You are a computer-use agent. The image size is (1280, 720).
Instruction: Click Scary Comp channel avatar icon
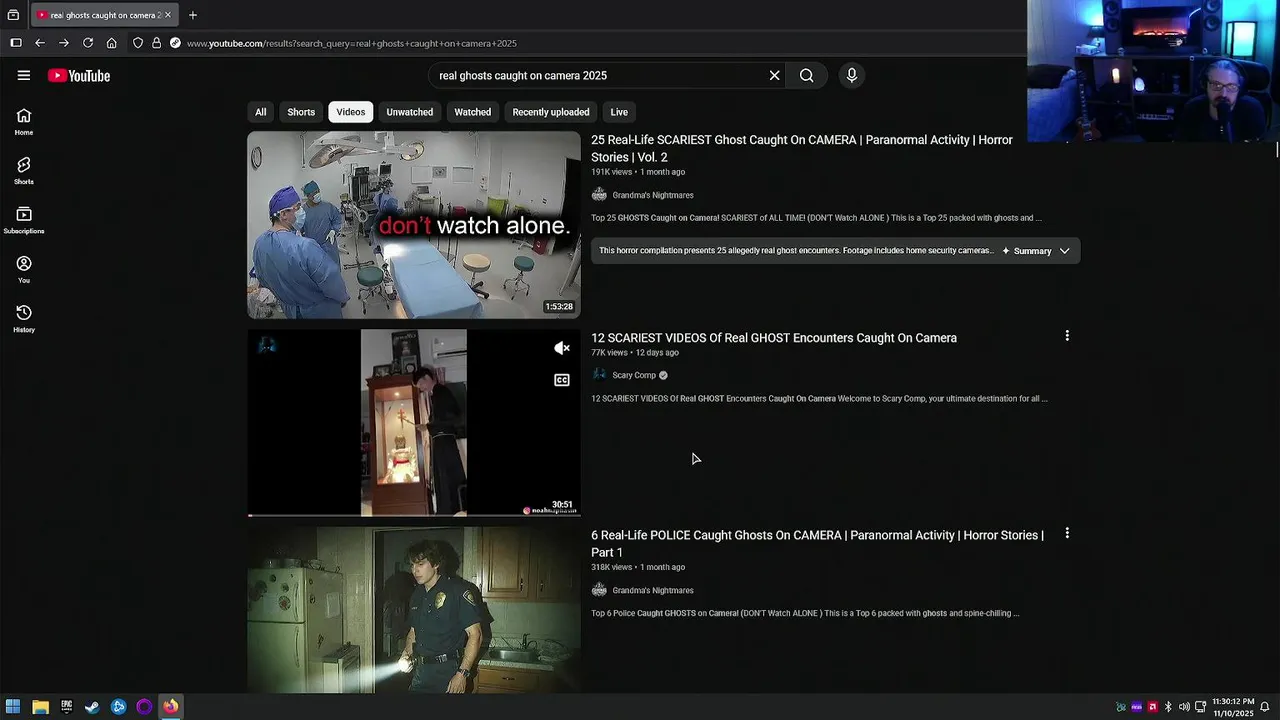[599, 375]
